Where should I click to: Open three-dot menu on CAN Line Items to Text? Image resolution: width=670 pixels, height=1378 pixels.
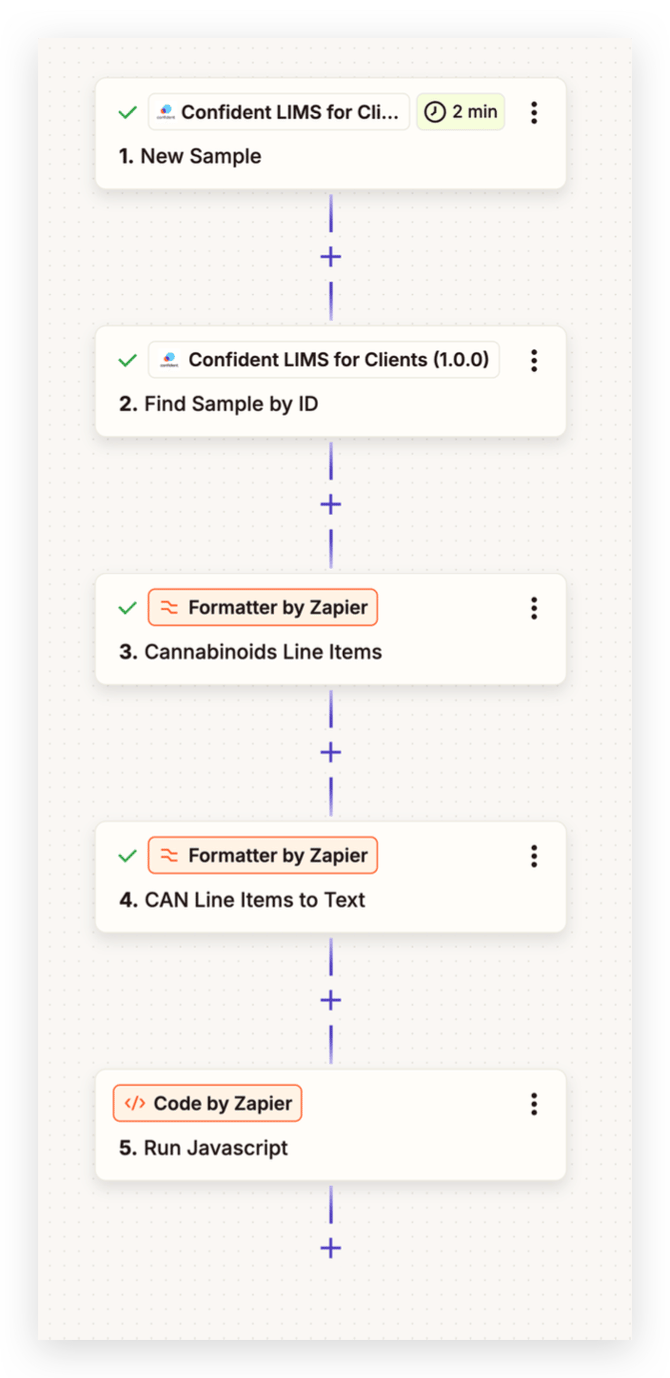[x=534, y=856]
